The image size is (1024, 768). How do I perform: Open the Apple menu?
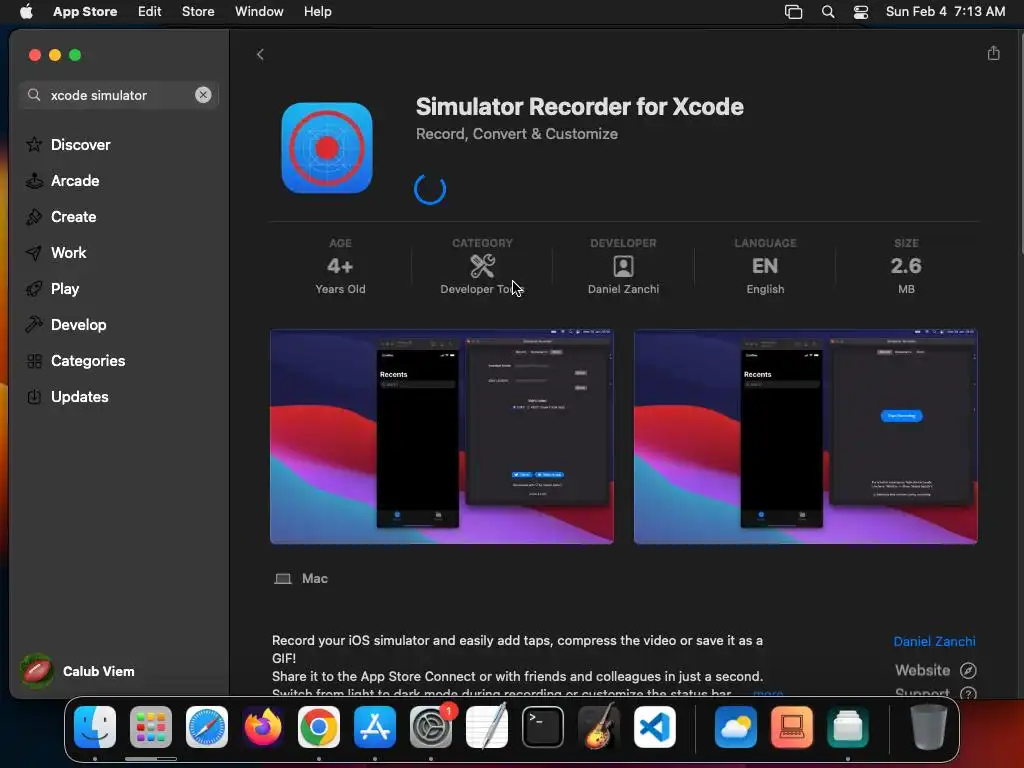click(26, 11)
